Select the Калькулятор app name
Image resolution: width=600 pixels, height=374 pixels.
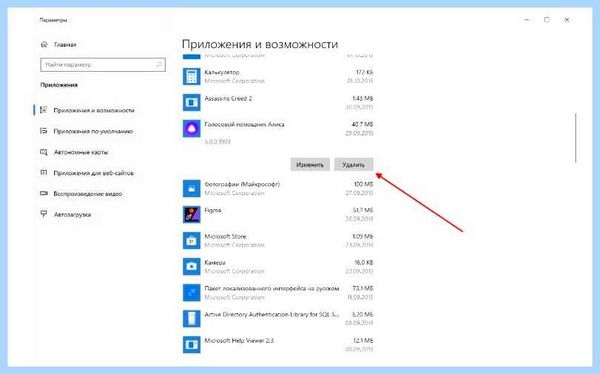pyautogui.click(x=222, y=72)
